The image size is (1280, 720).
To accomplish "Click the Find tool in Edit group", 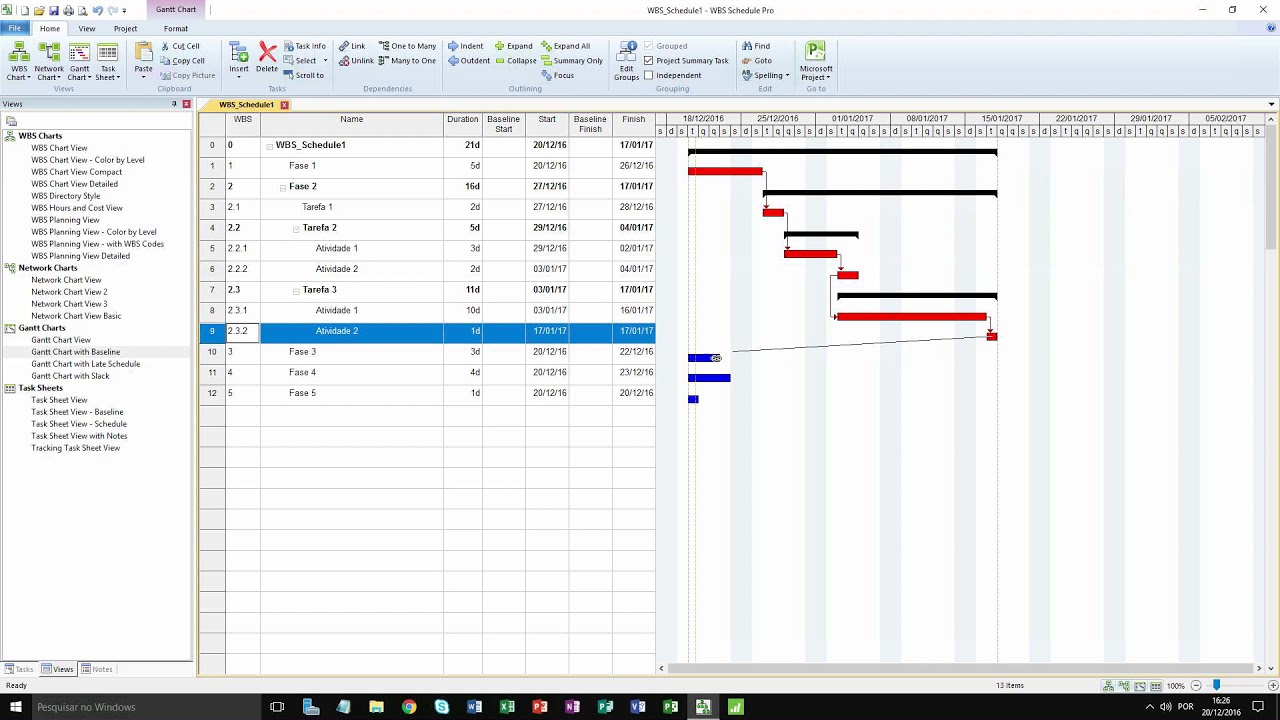I will coord(756,46).
